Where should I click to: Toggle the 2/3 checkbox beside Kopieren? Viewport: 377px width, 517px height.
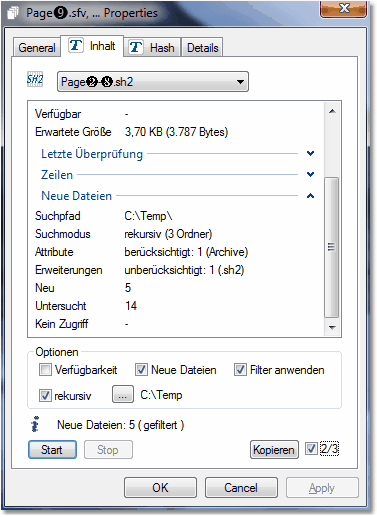click(311, 449)
